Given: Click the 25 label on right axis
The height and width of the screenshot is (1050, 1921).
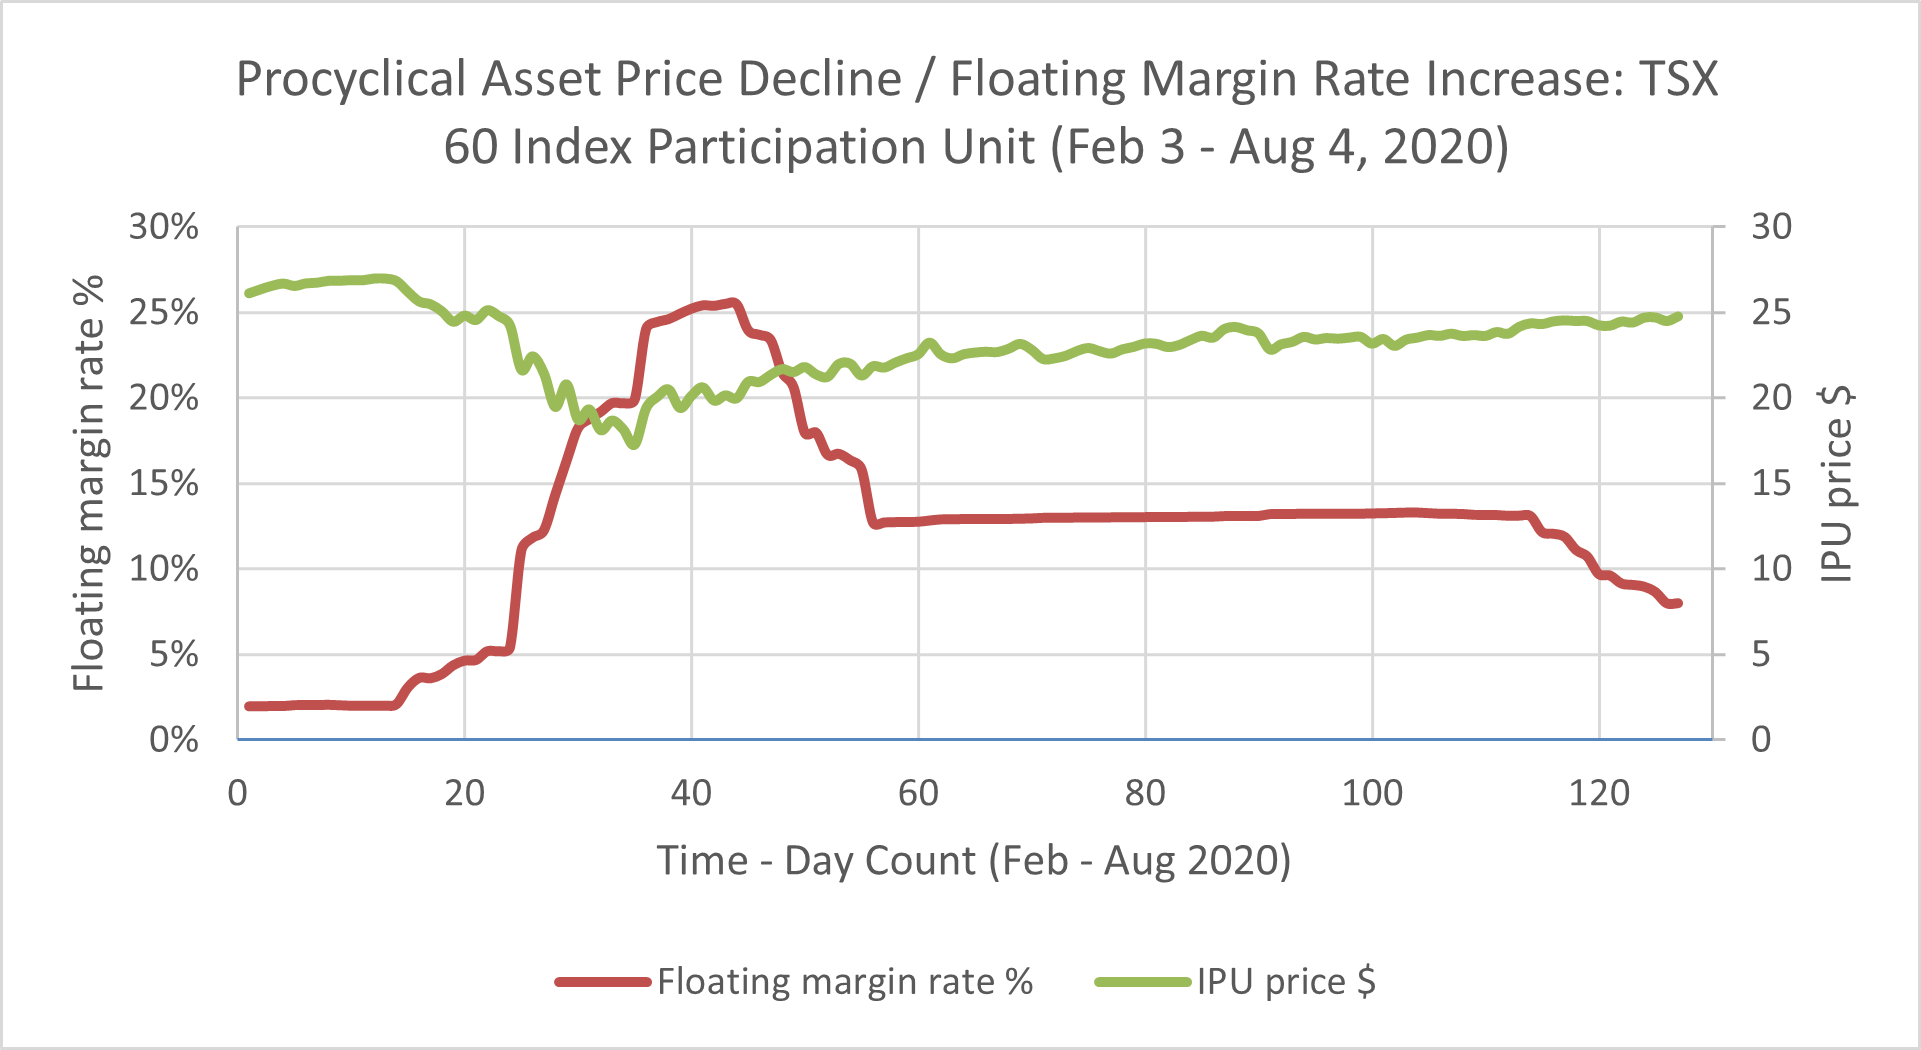Looking at the screenshot, I should pyautogui.click(x=1770, y=313).
